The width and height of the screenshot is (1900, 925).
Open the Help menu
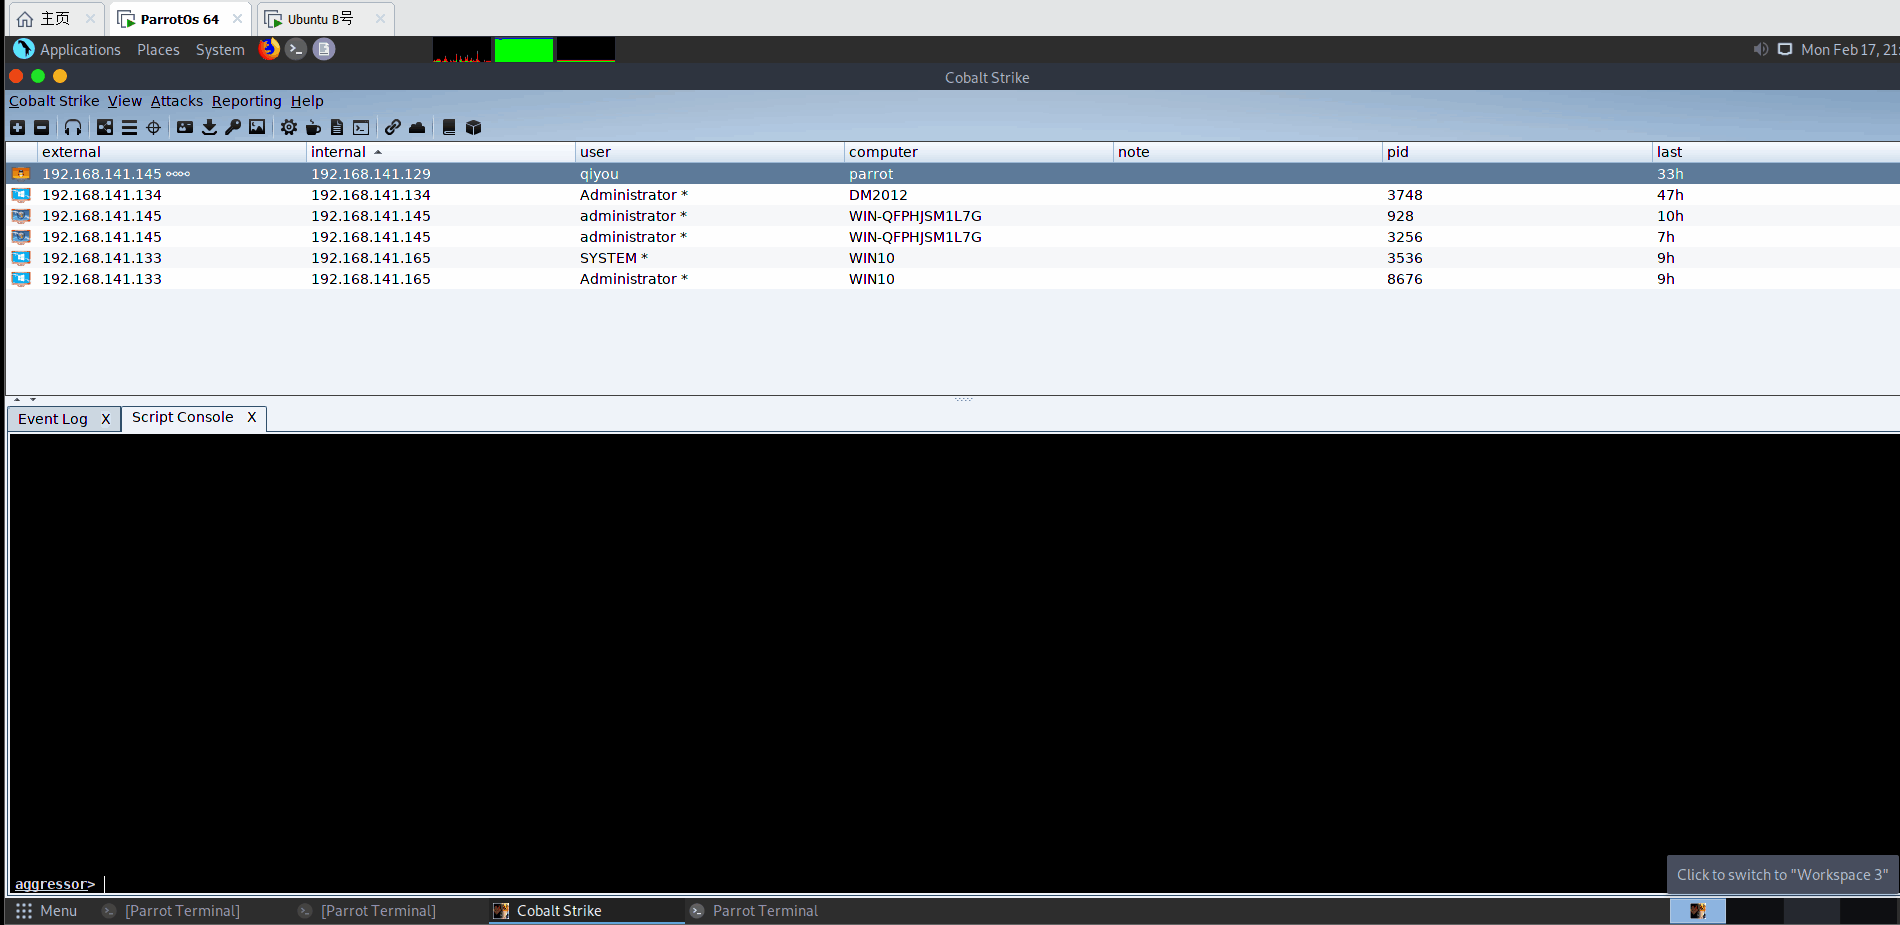tap(307, 101)
